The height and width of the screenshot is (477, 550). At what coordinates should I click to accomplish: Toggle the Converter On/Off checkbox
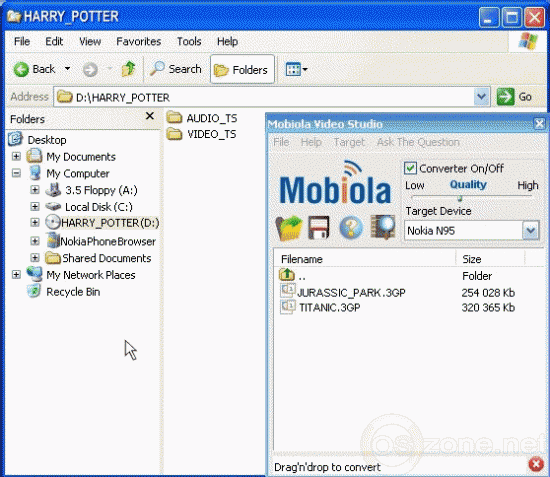click(x=410, y=168)
